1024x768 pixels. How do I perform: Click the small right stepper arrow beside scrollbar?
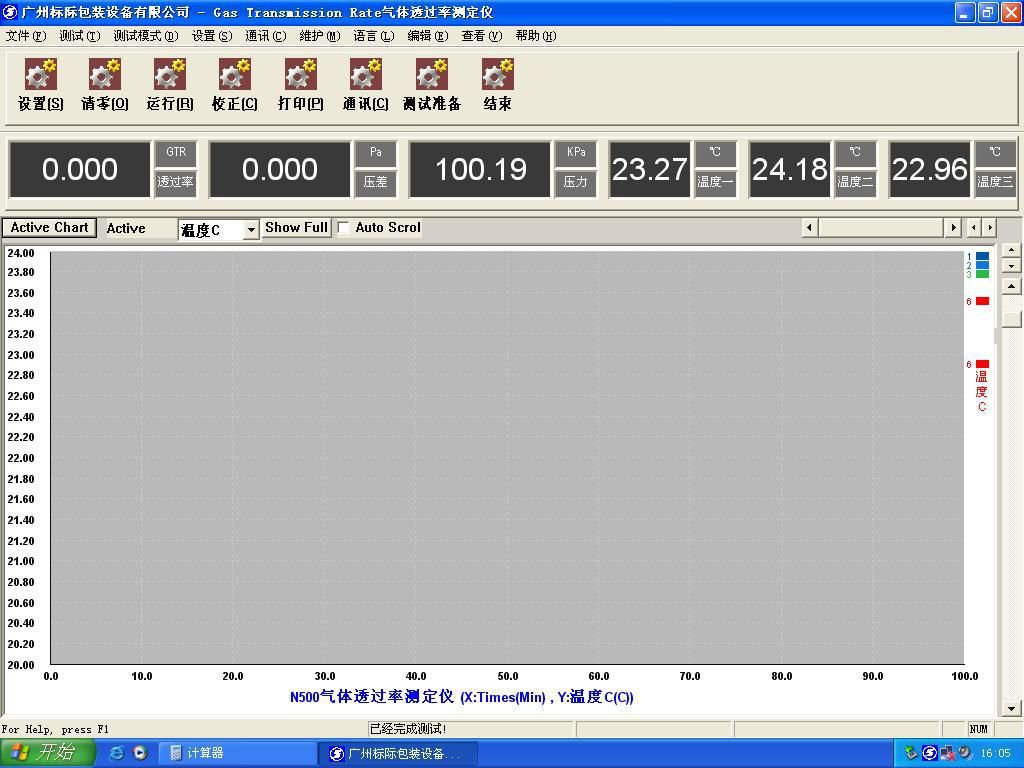pyautogui.click(x=989, y=227)
